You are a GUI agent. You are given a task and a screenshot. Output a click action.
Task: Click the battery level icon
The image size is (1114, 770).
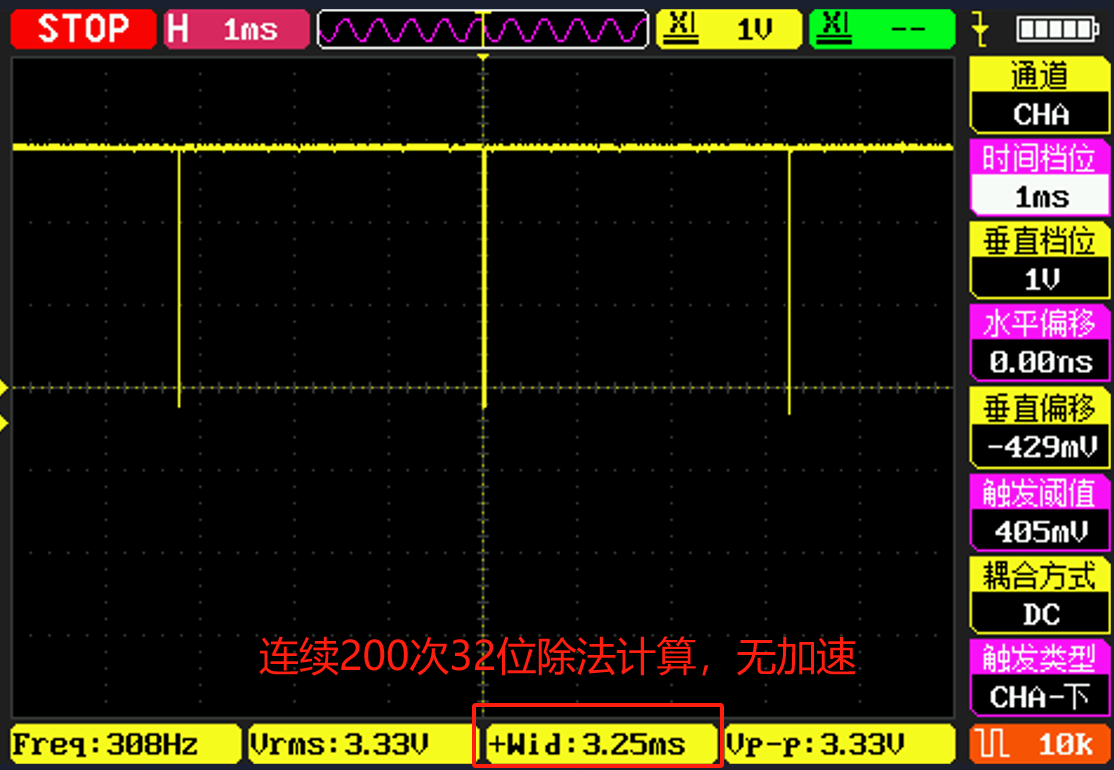[1057, 29]
